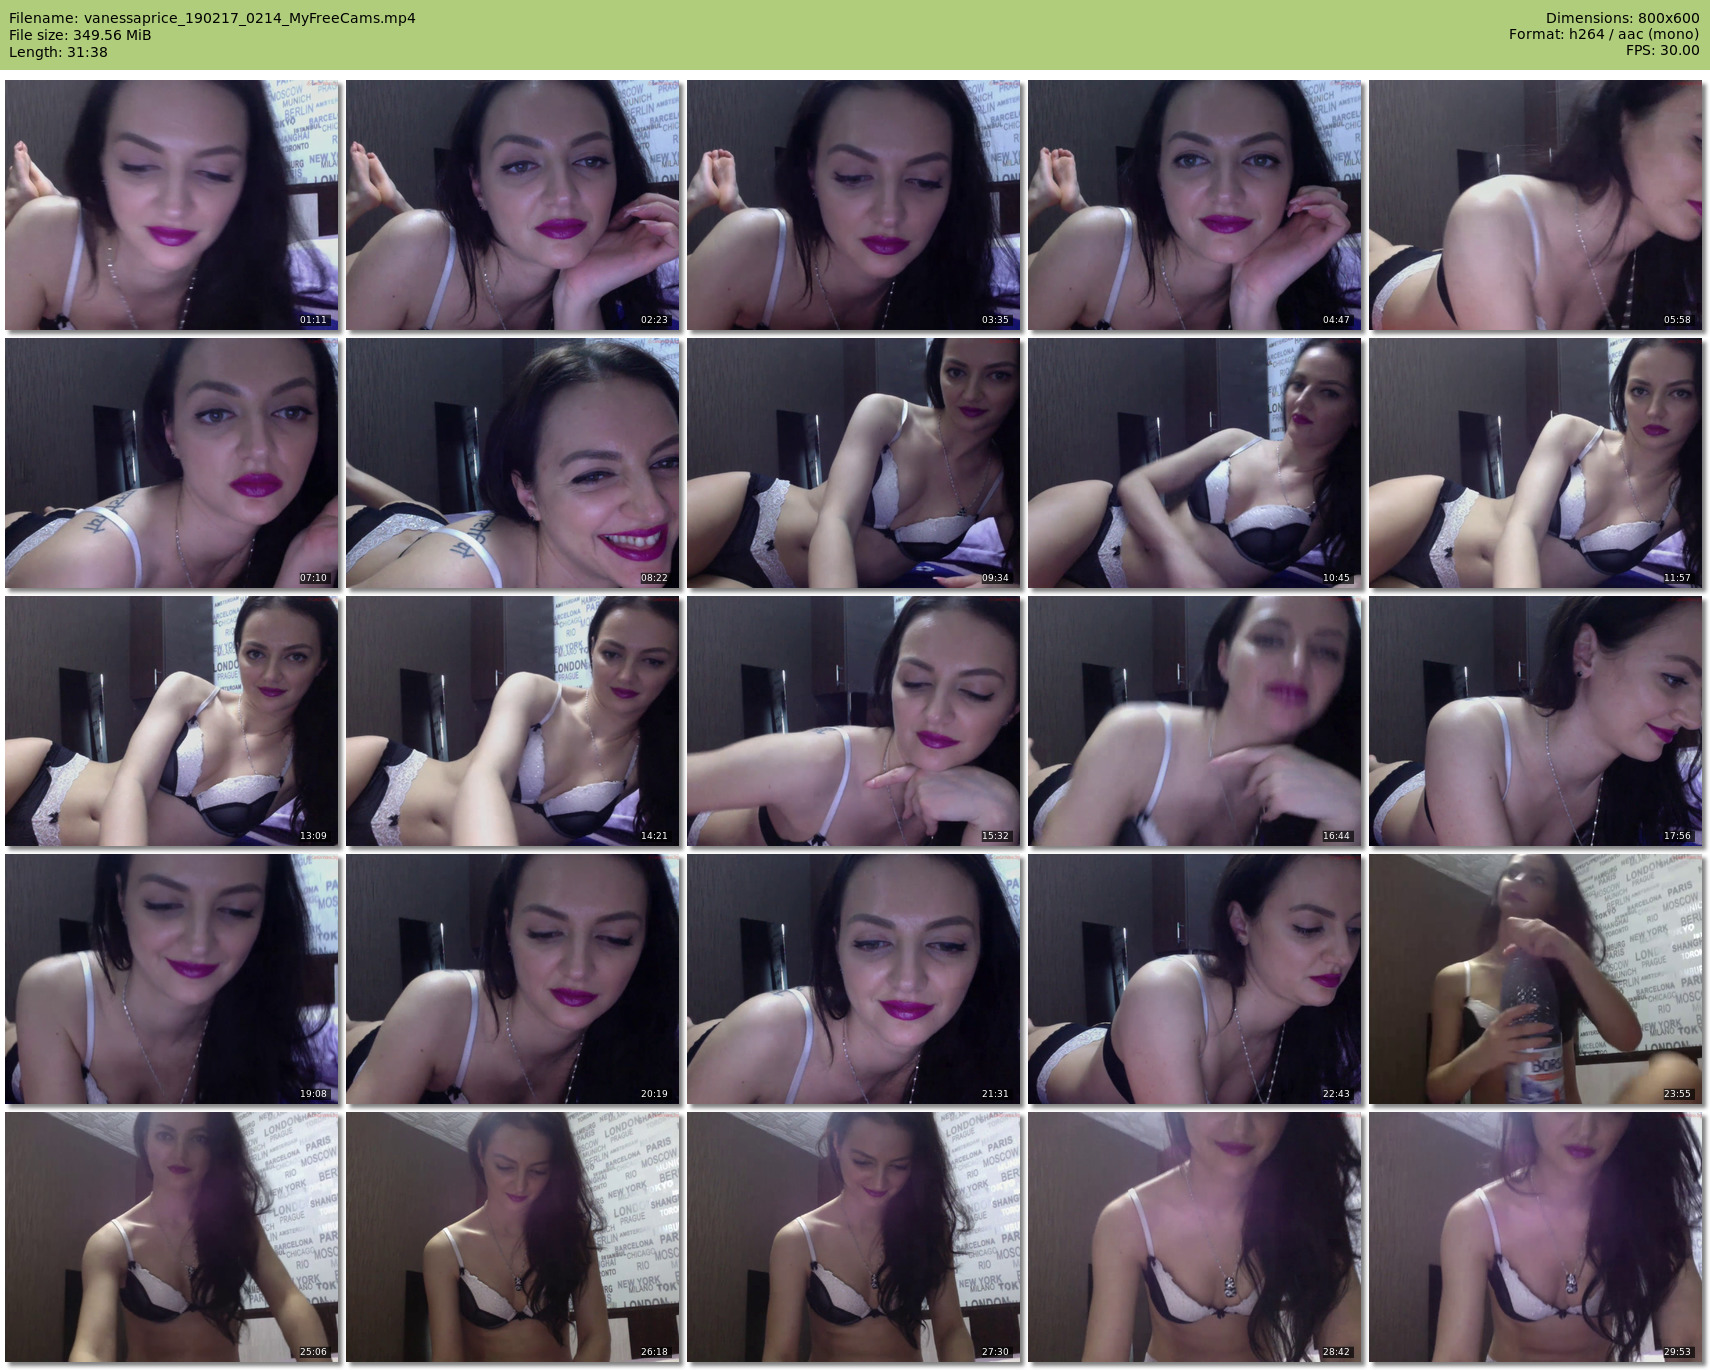The width and height of the screenshot is (1710, 1370).
Task: Open the frame with timestamp 11:57
Action: 1536,463
